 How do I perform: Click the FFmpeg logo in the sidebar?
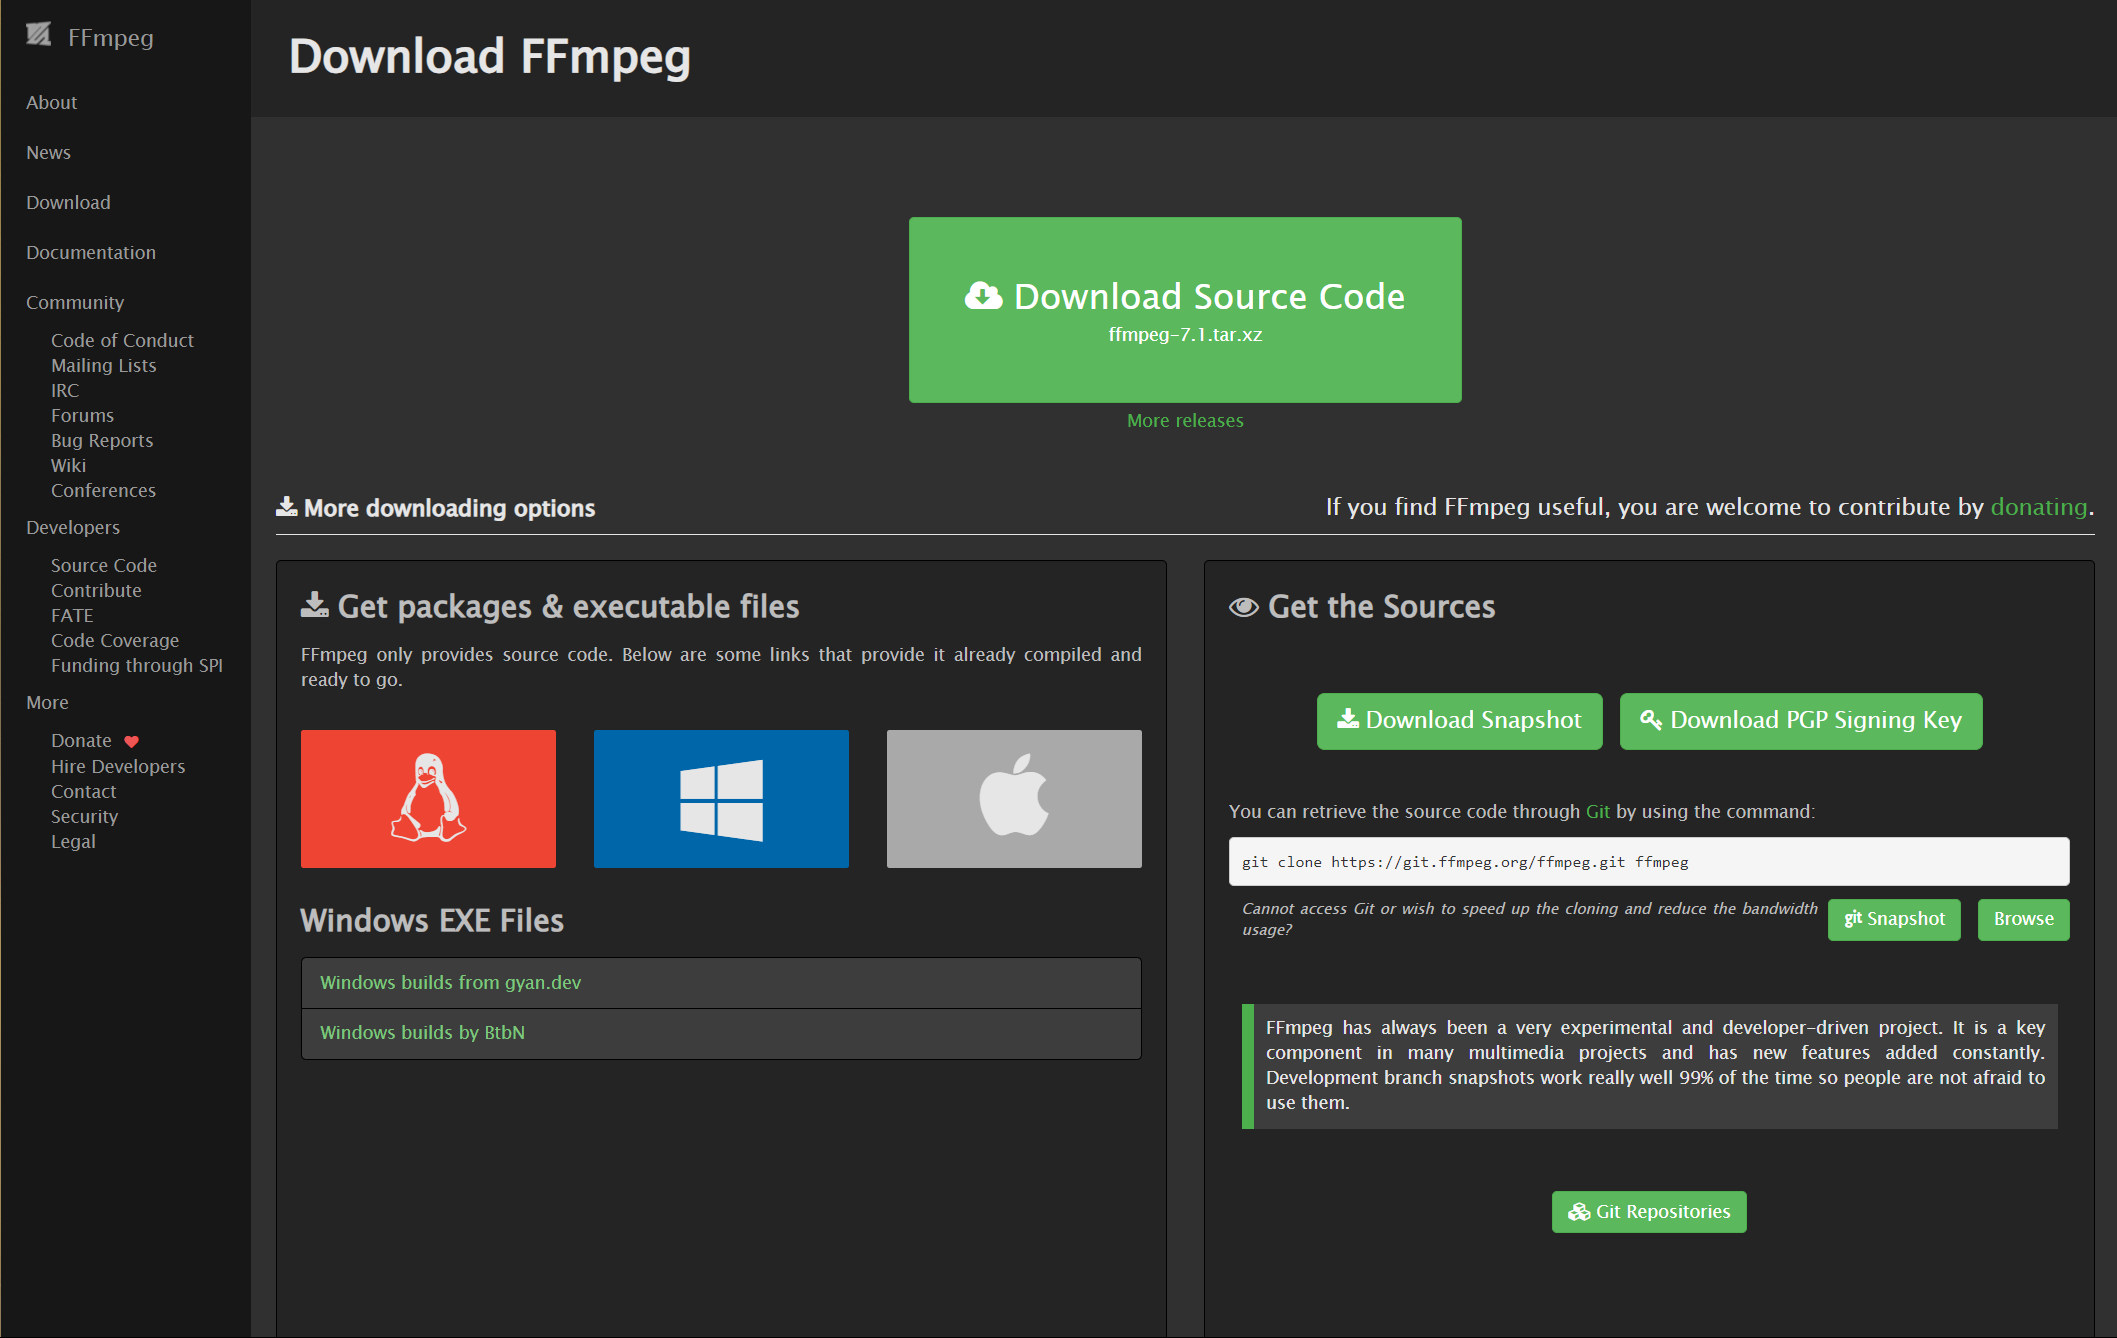tap(38, 35)
